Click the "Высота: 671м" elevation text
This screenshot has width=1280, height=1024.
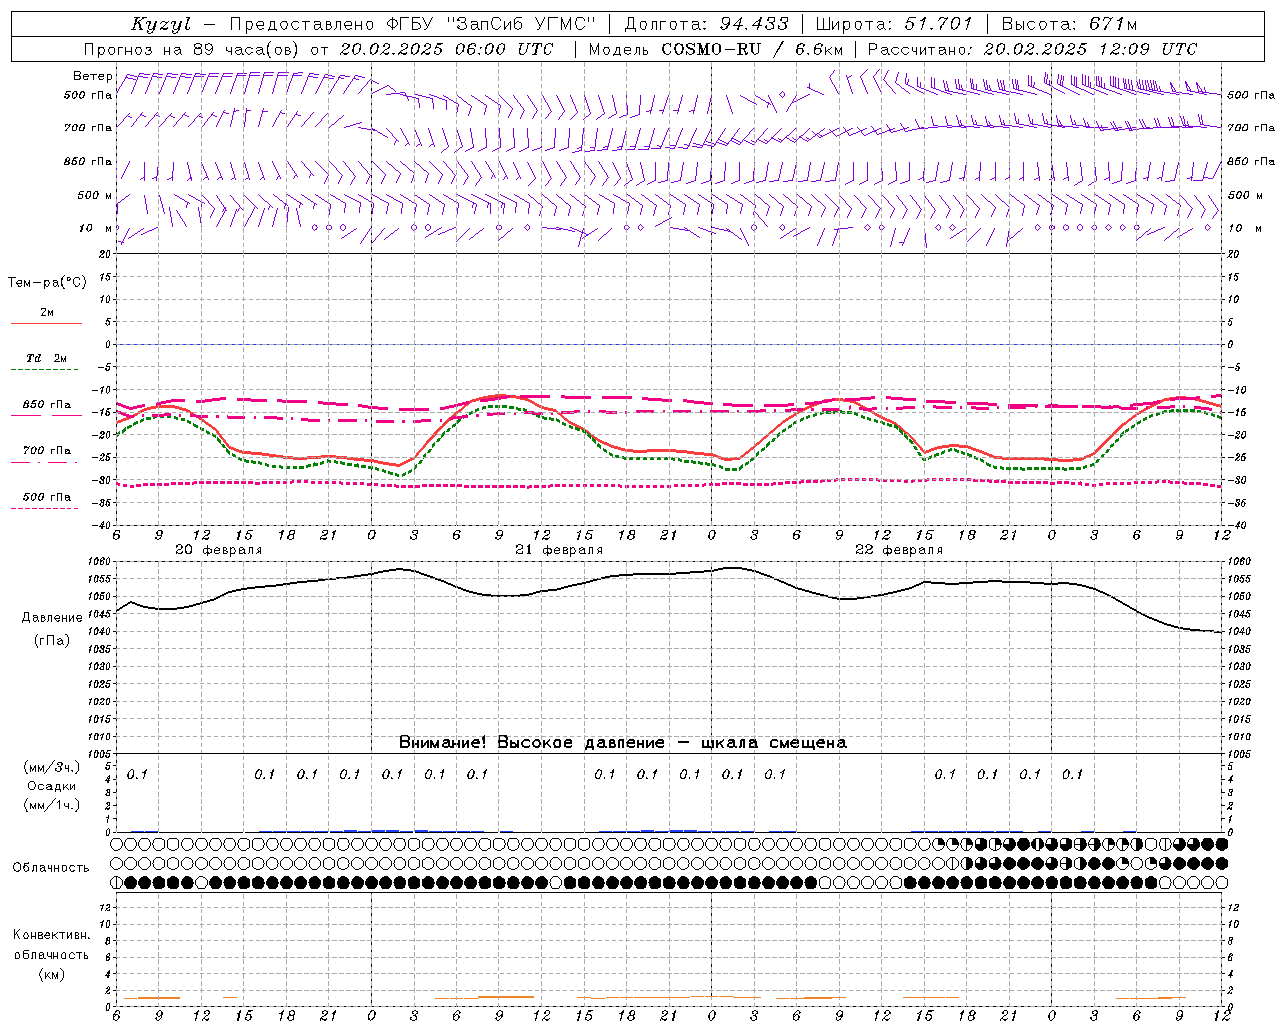(1069, 24)
